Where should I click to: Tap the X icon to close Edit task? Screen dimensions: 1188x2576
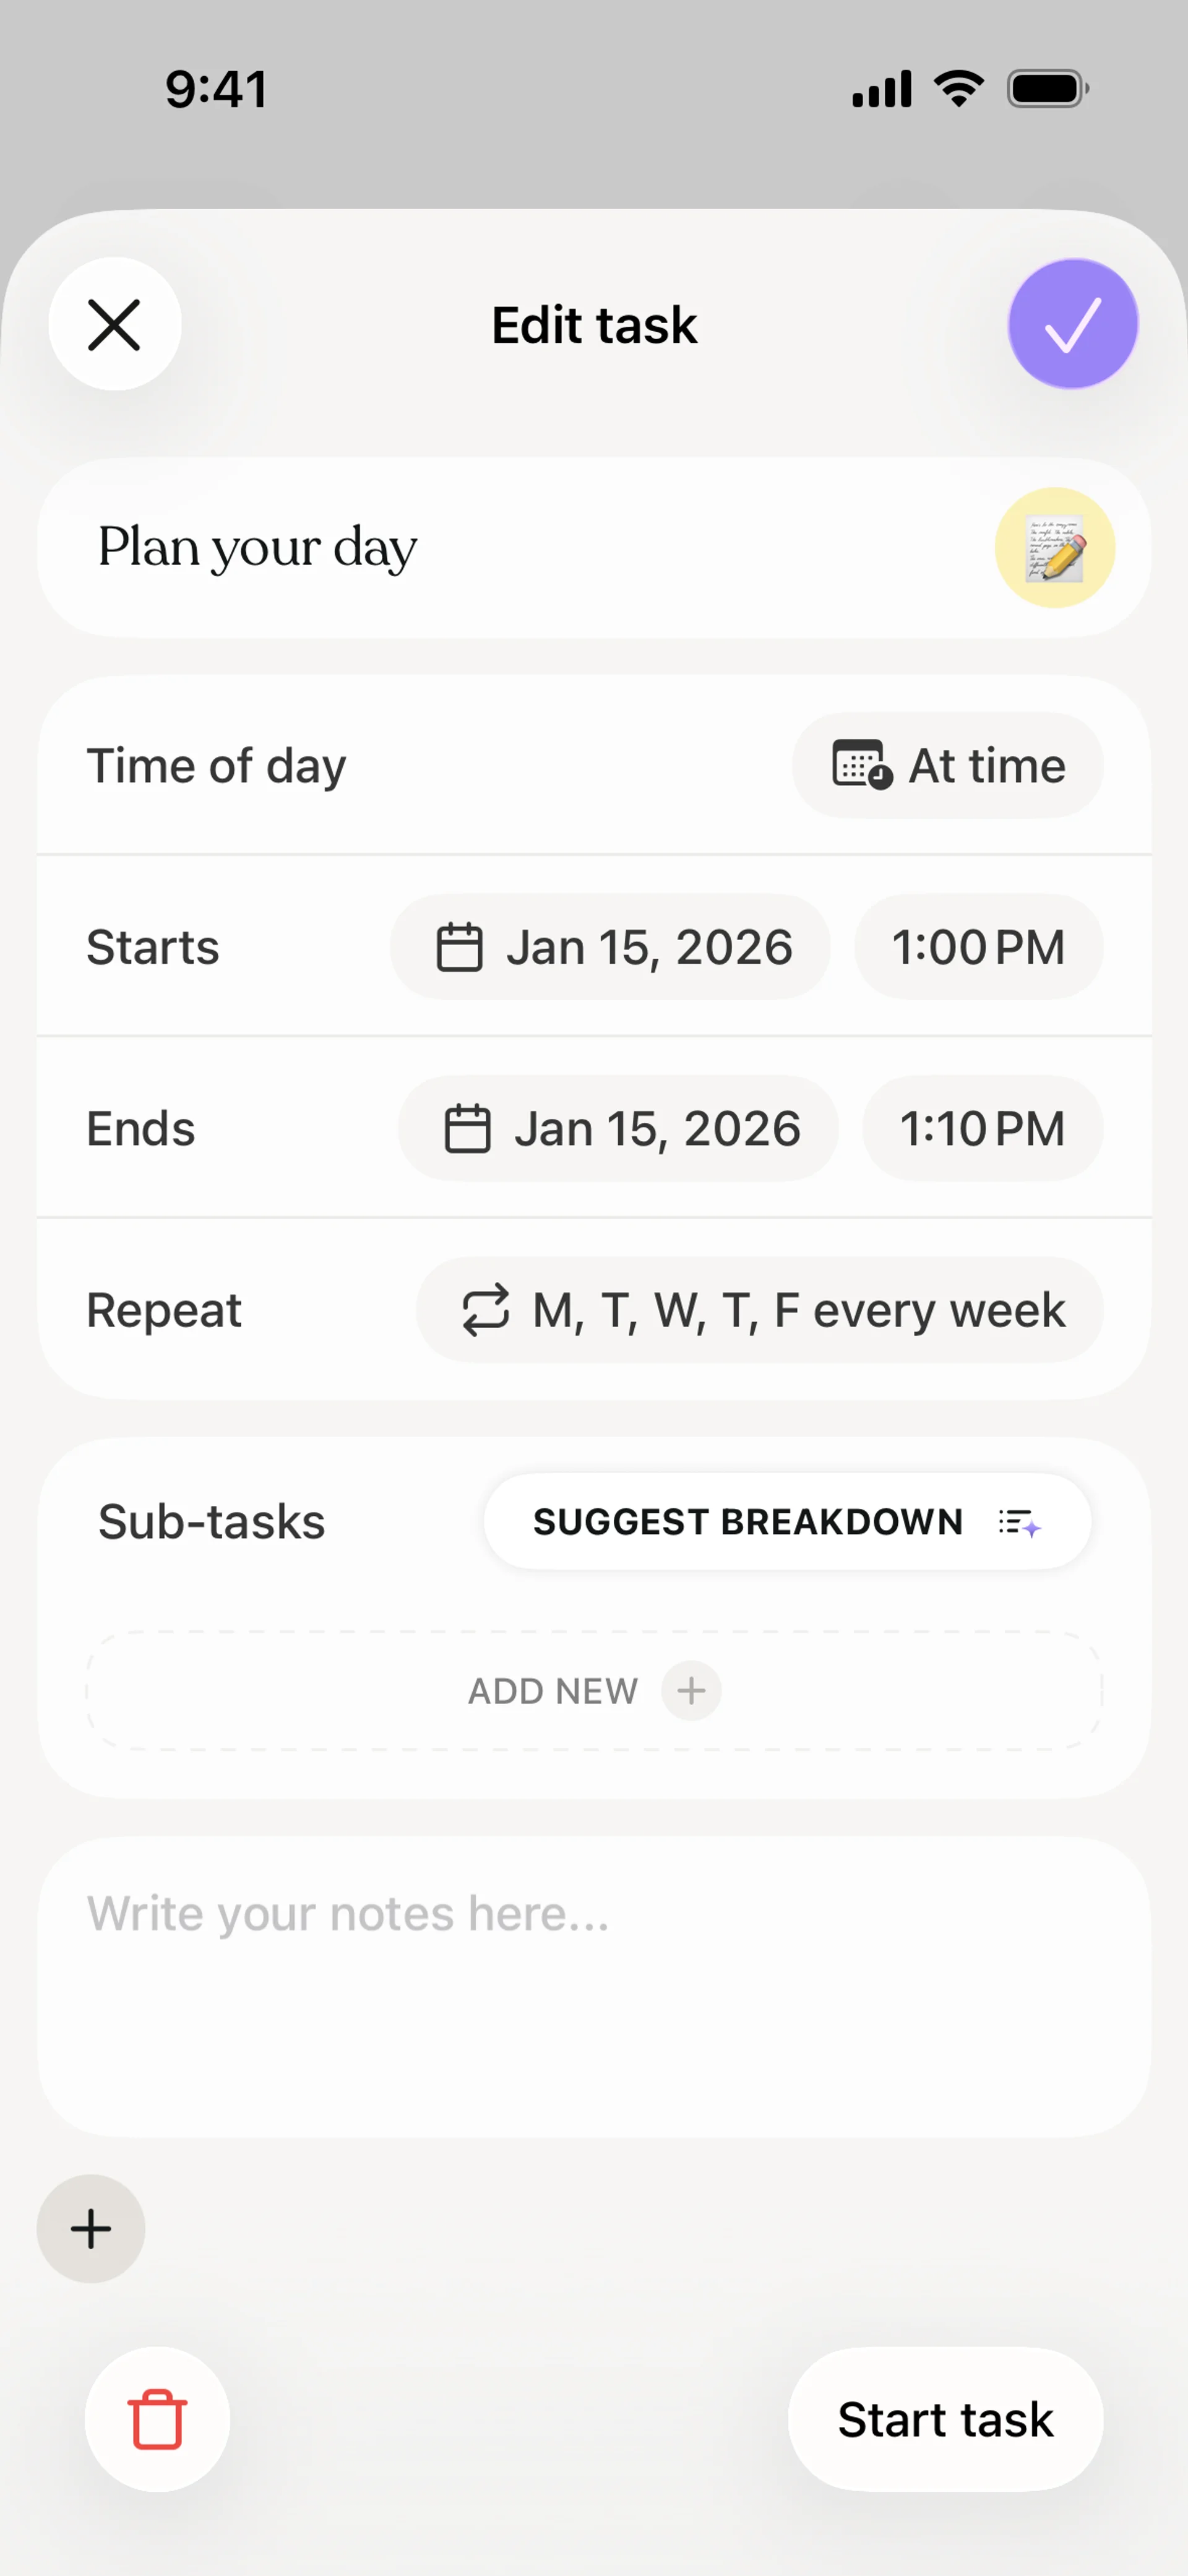114,325
